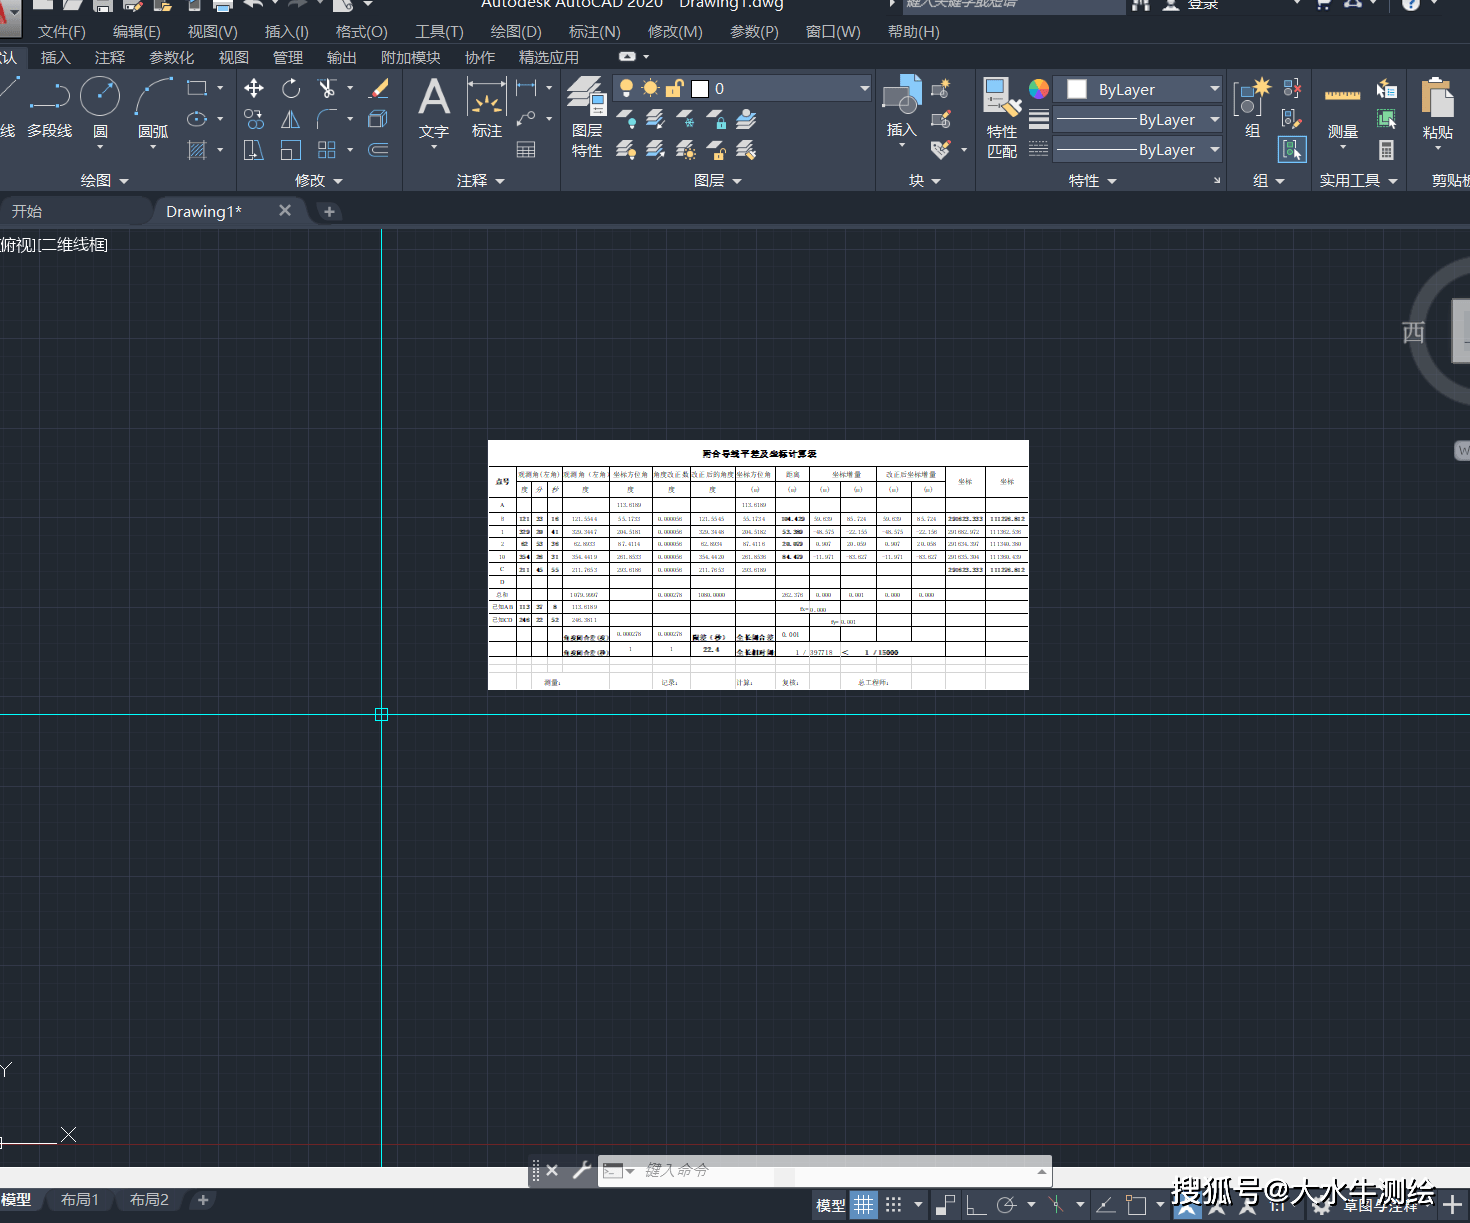Open the 文件(F) menu

pos(62,31)
